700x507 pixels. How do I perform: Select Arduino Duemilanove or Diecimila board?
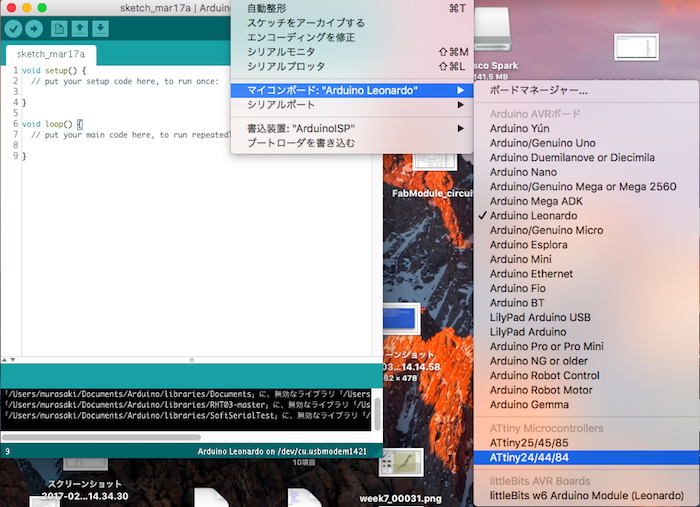point(586,158)
